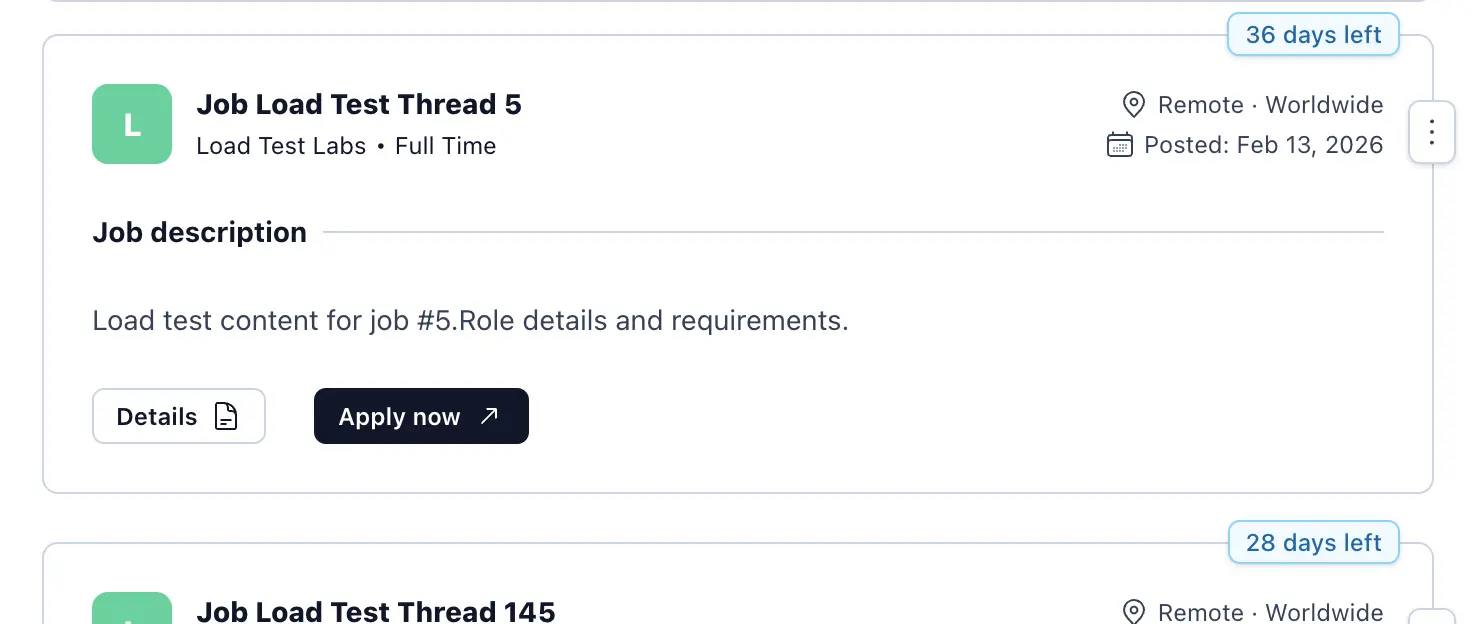Open the Job Load Test Thread 5 title
Viewport: 1478px width, 624px height.
point(359,104)
